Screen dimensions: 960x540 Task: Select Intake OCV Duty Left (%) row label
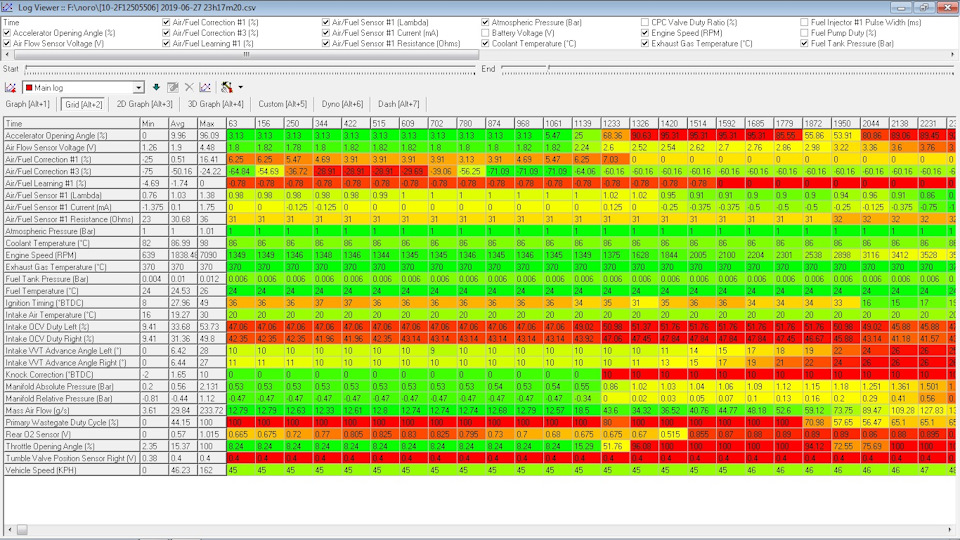(x=72, y=326)
